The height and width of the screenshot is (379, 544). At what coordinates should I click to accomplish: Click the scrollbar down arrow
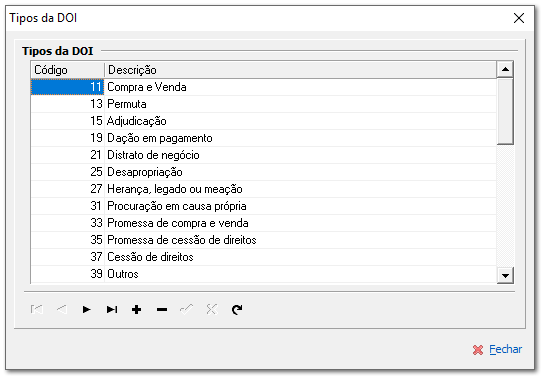click(505, 276)
